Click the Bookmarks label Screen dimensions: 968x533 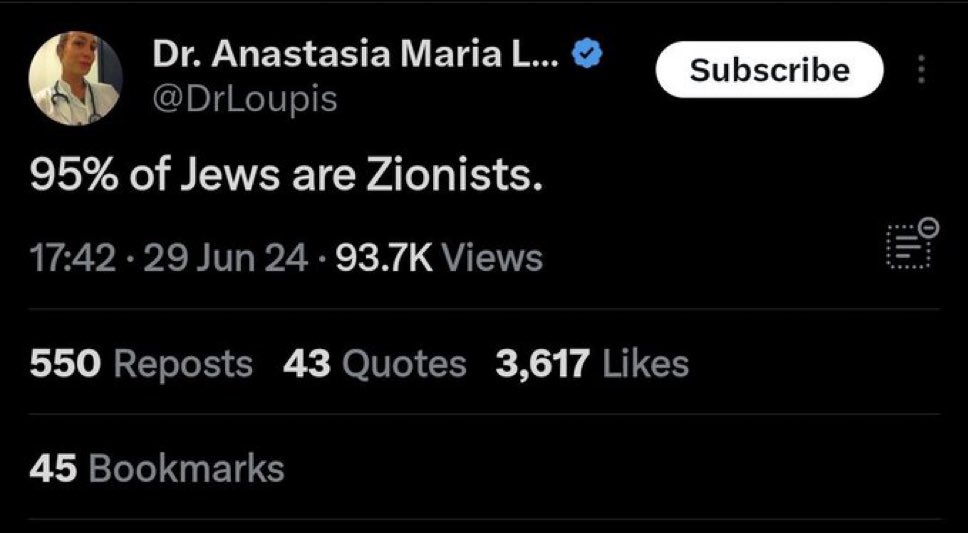pos(186,468)
